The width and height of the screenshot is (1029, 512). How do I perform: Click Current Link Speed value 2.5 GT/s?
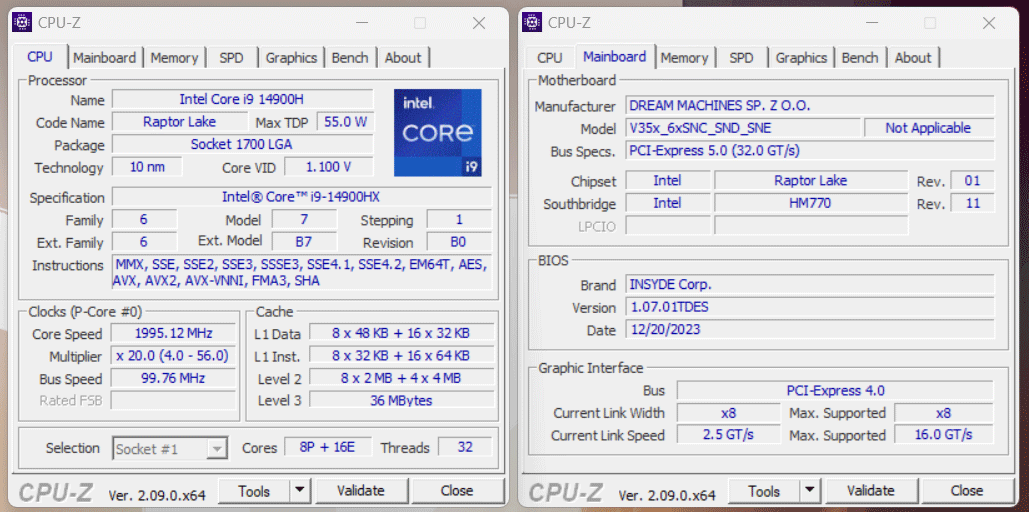tap(728, 434)
